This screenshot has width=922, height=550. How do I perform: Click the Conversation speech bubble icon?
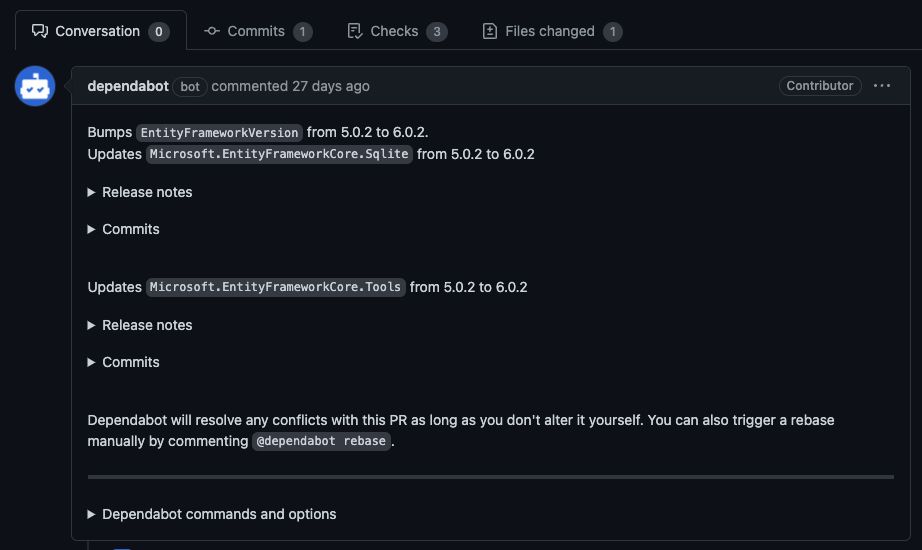point(40,31)
